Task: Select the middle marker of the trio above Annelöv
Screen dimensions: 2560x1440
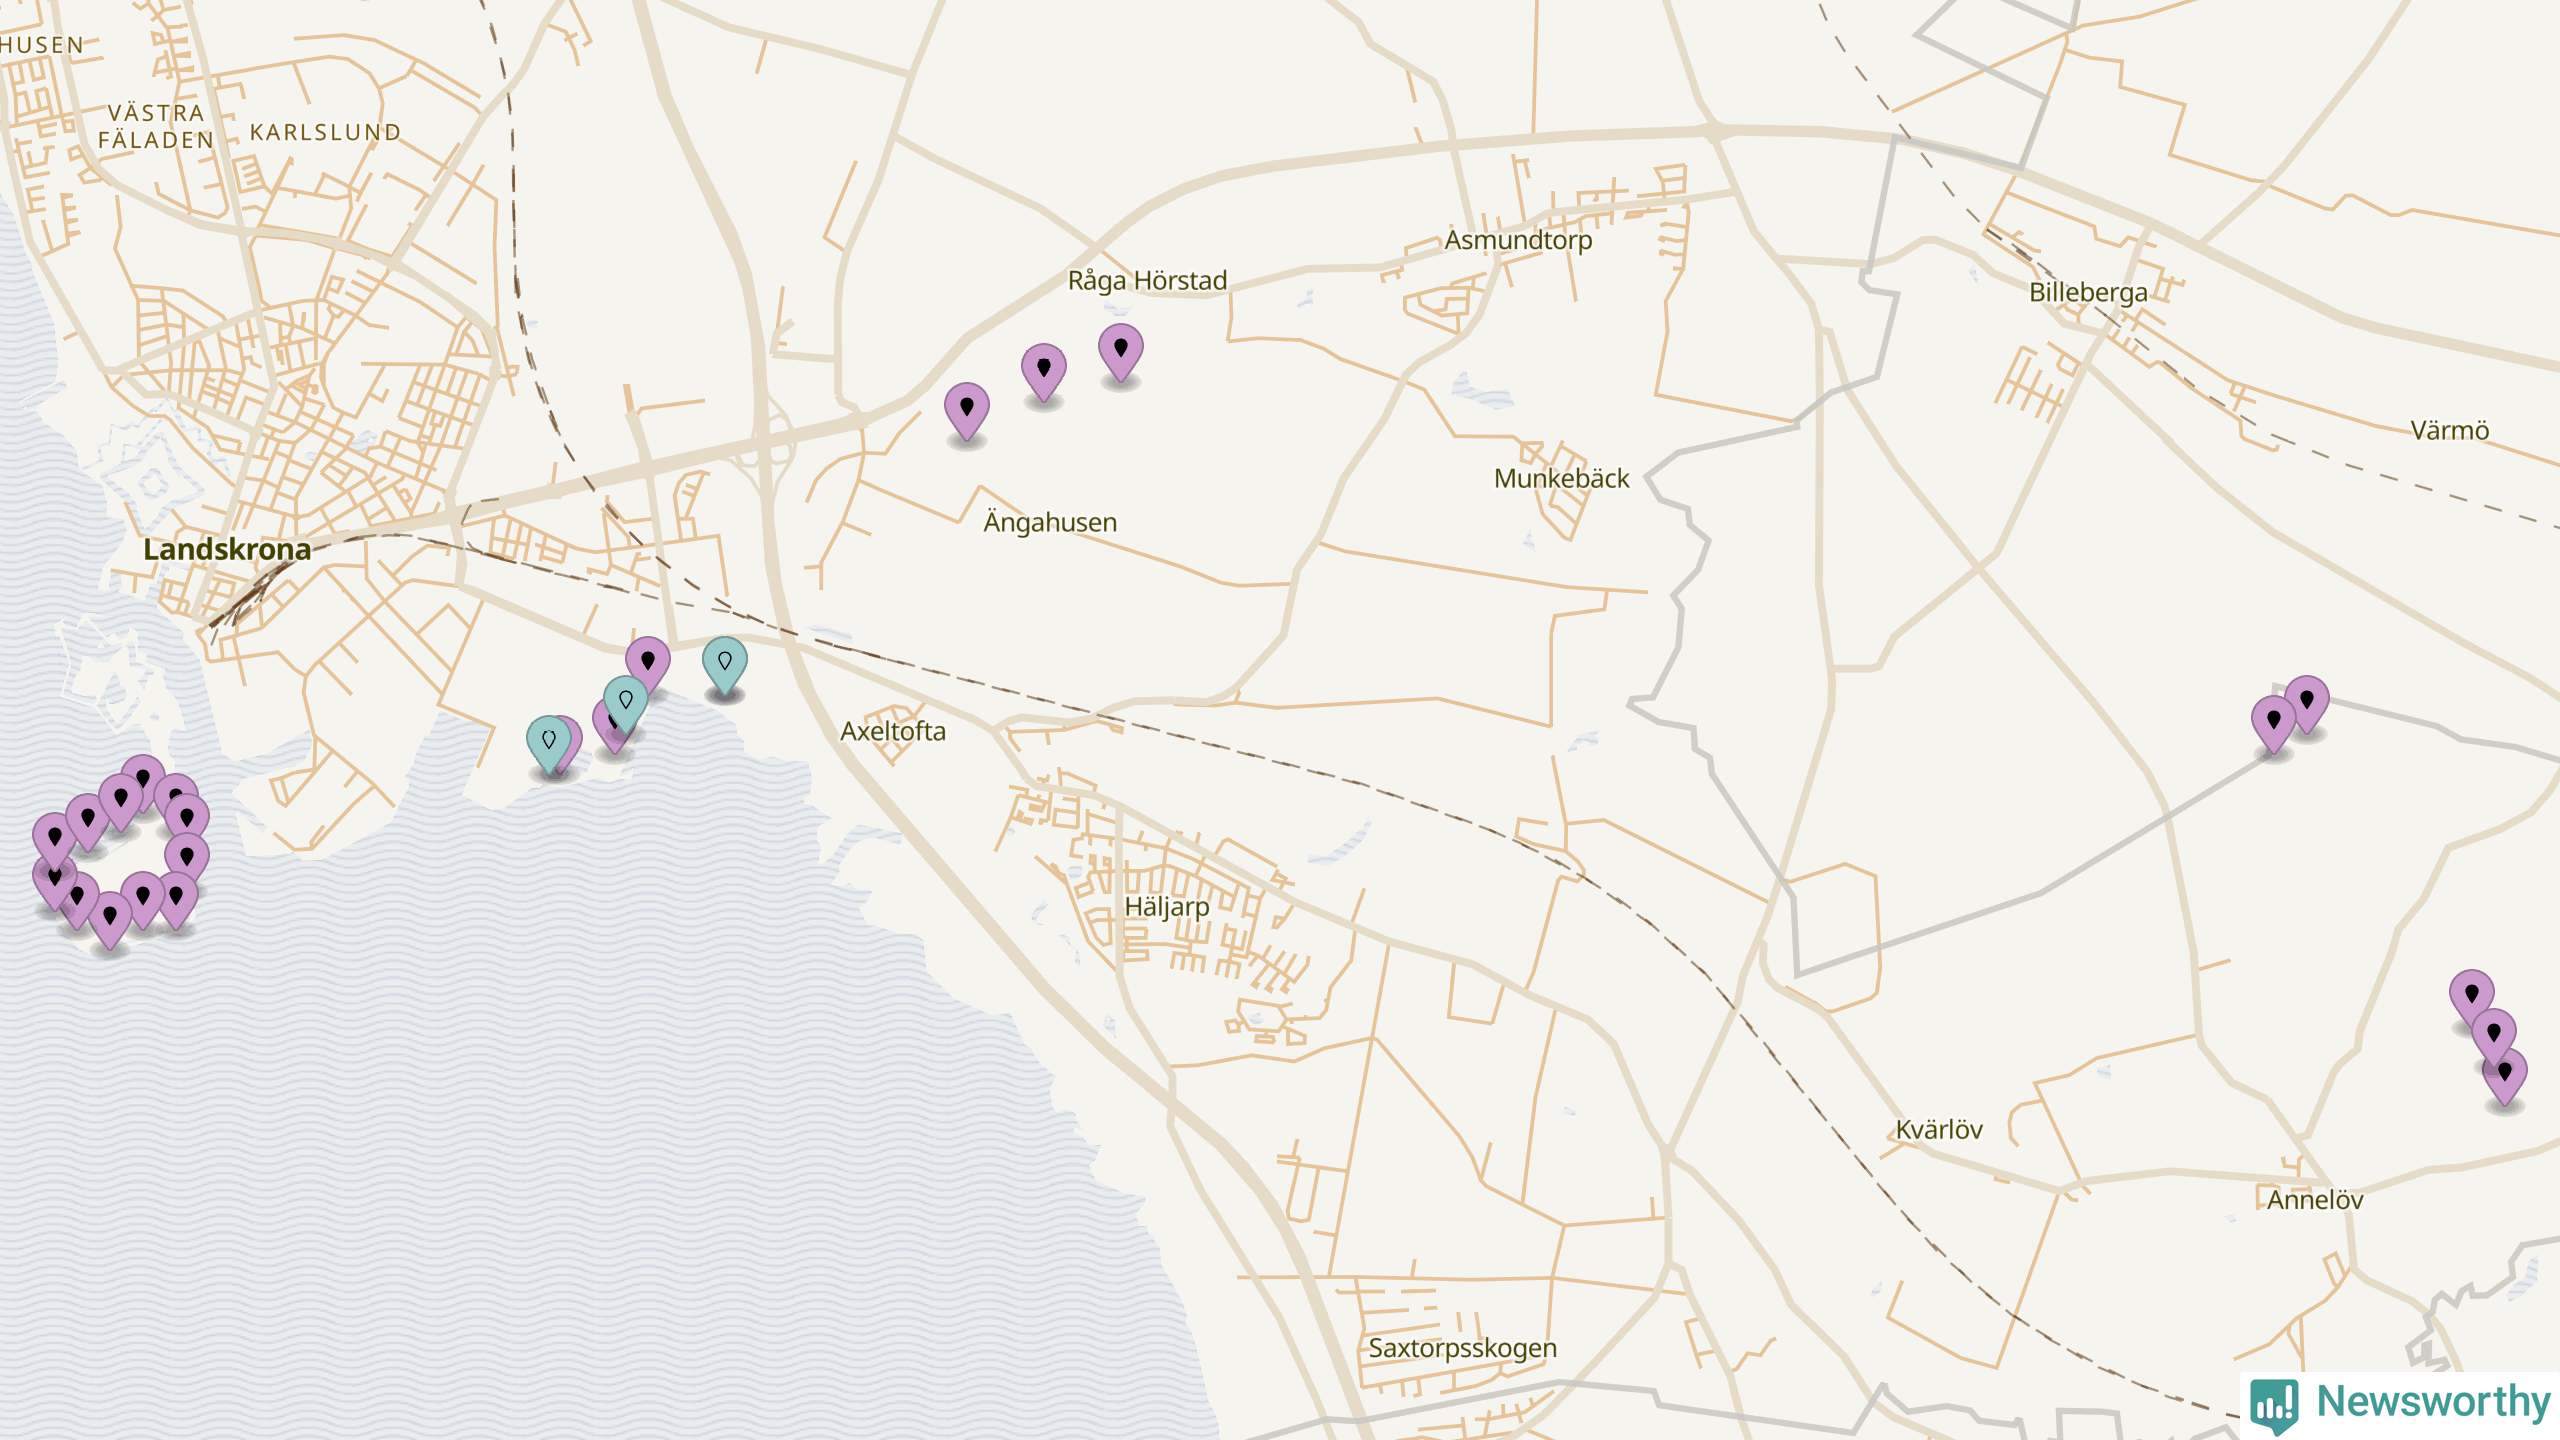Action: pos(2493,1038)
